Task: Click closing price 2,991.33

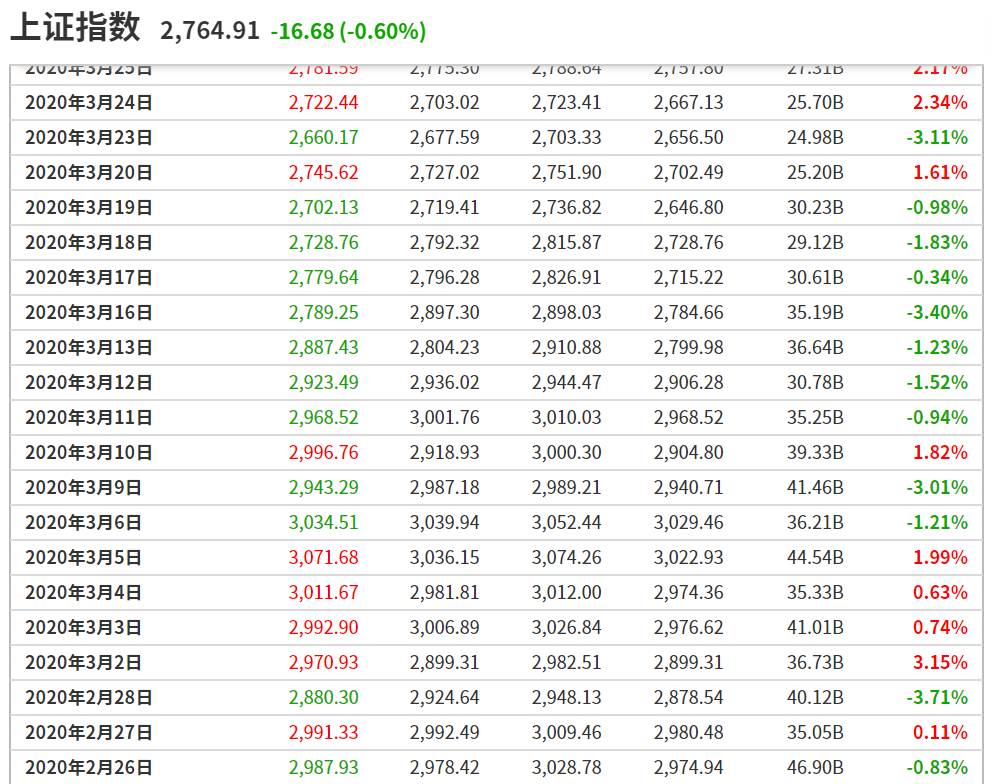Action: tap(323, 732)
